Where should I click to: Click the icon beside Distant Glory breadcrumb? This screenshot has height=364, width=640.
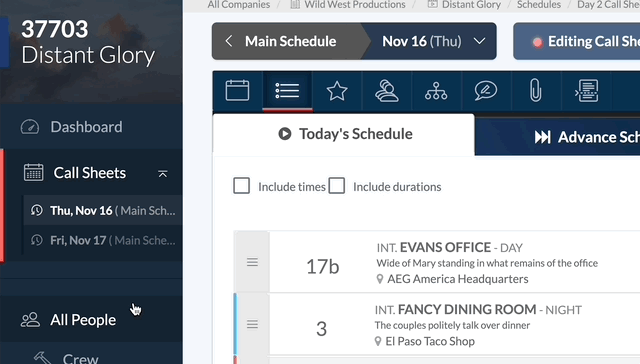pyautogui.click(x=433, y=4)
